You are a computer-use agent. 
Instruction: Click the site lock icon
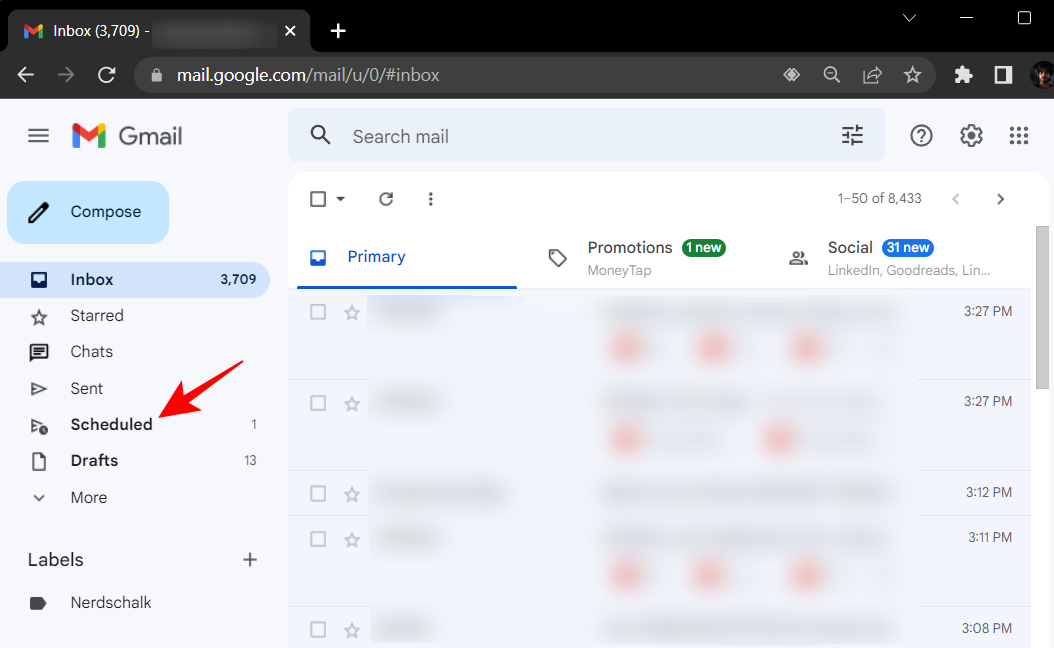[157, 75]
